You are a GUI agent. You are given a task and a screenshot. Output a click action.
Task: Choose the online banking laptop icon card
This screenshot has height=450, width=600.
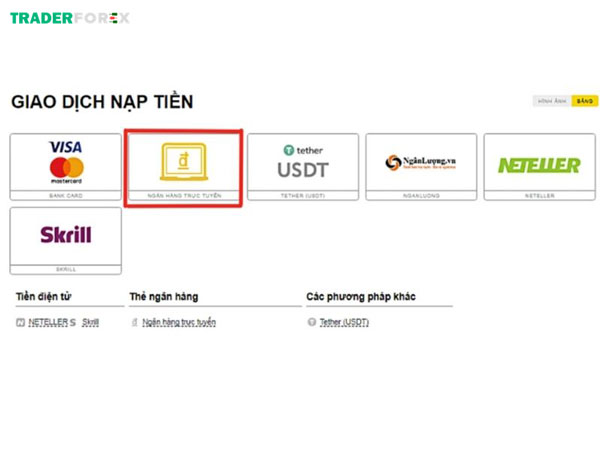184,167
